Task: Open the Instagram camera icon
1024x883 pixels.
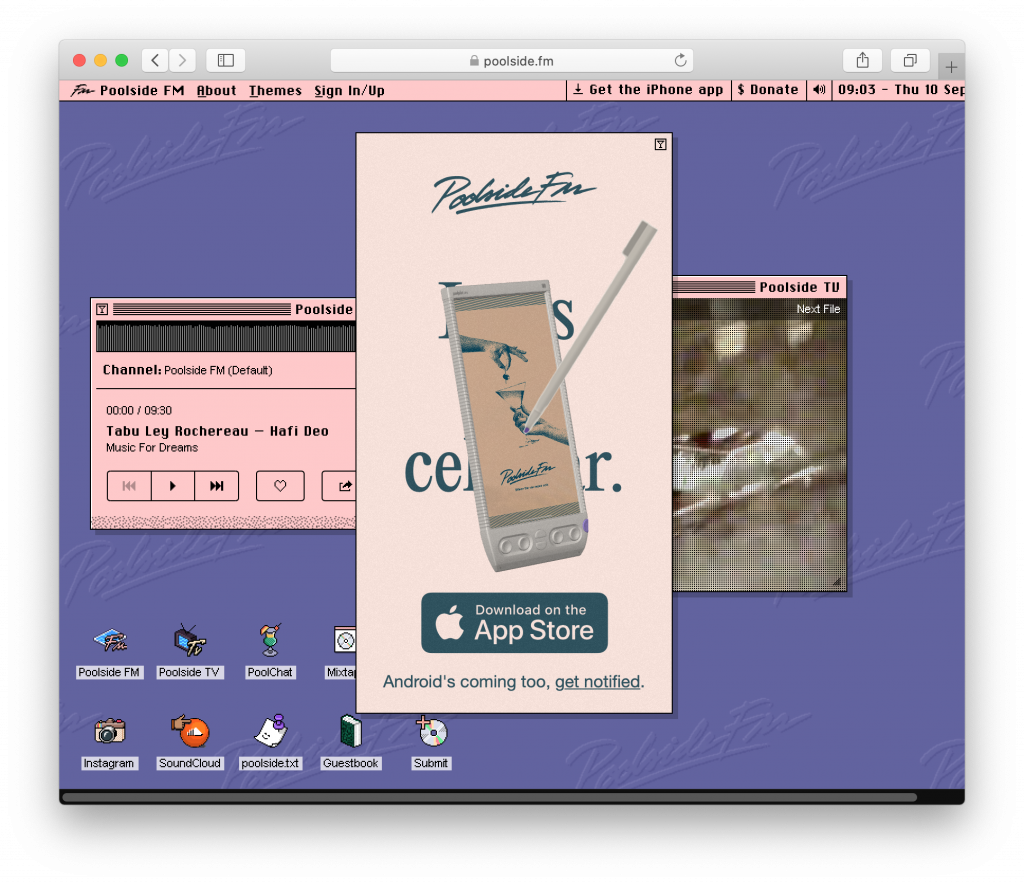Action: pos(108,743)
